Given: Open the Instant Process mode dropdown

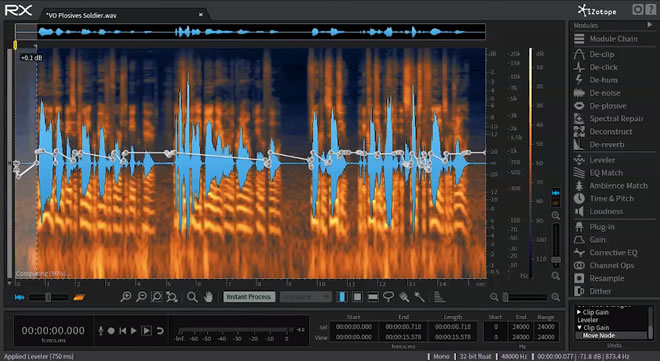Looking at the screenshot, I should tap(306, 297).
